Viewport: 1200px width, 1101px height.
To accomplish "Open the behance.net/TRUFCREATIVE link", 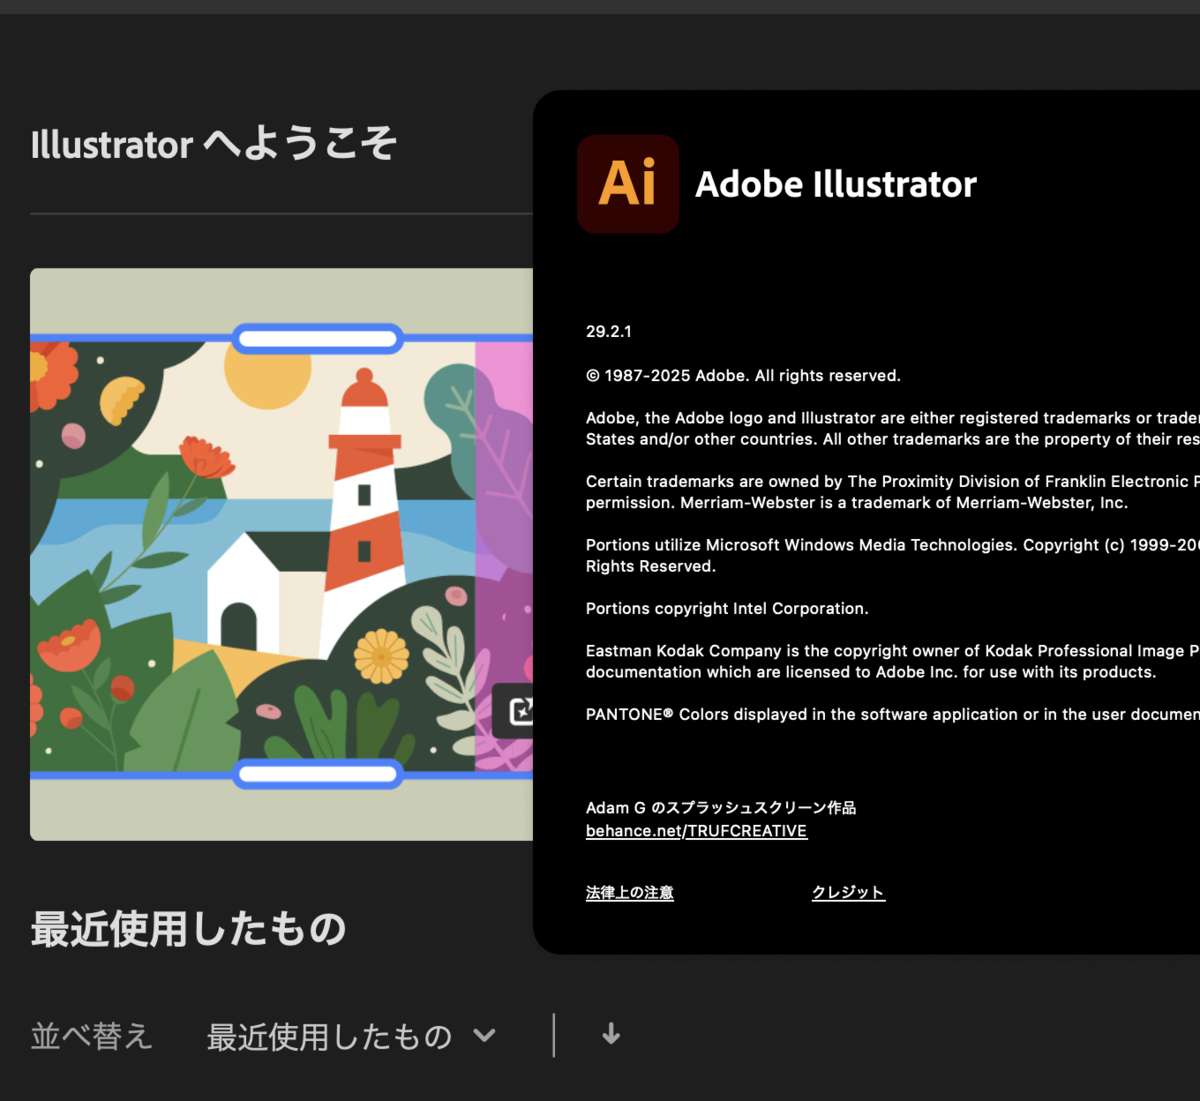I will [696, 831].
